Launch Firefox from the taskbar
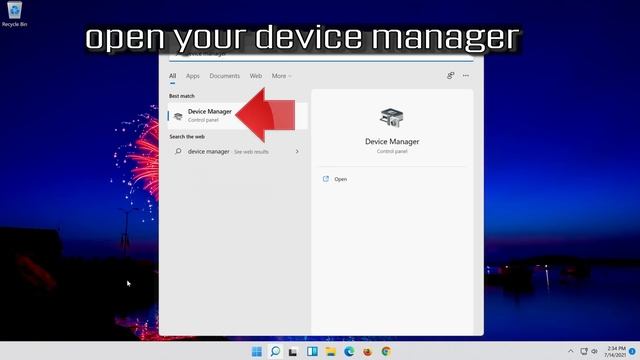 pyautogui.click(x=367, y=351)
